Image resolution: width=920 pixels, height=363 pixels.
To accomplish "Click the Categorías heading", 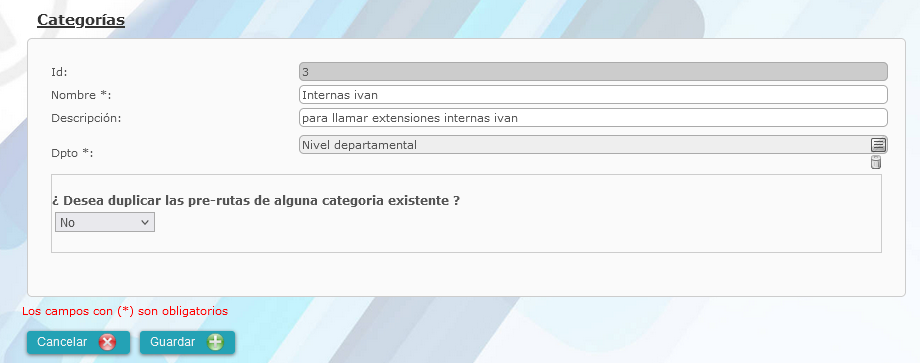I will pyautogui.click(x=81, y=20).
